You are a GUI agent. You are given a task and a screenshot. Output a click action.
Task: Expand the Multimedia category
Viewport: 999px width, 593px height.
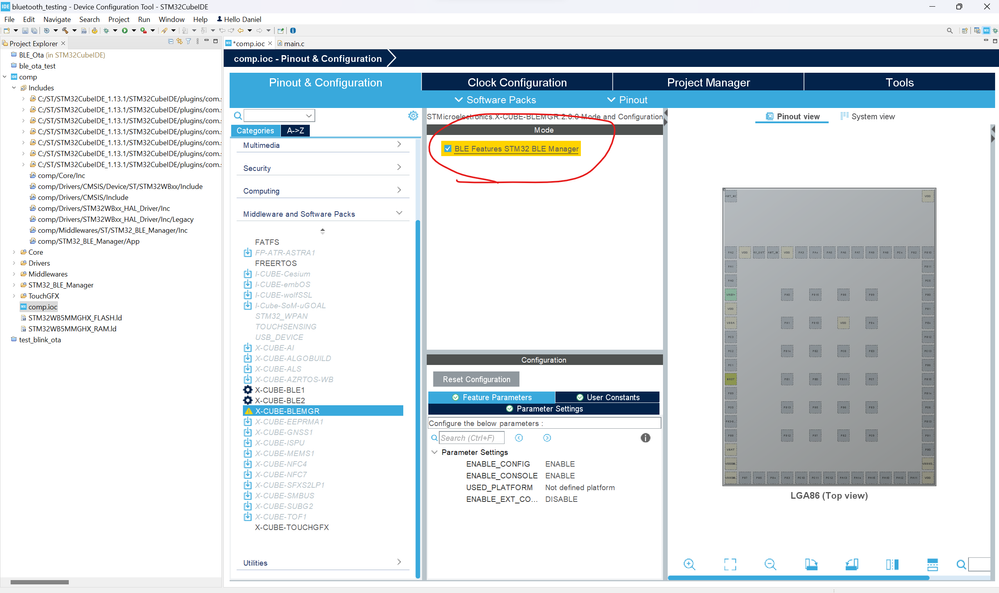[x=322, y=145]
